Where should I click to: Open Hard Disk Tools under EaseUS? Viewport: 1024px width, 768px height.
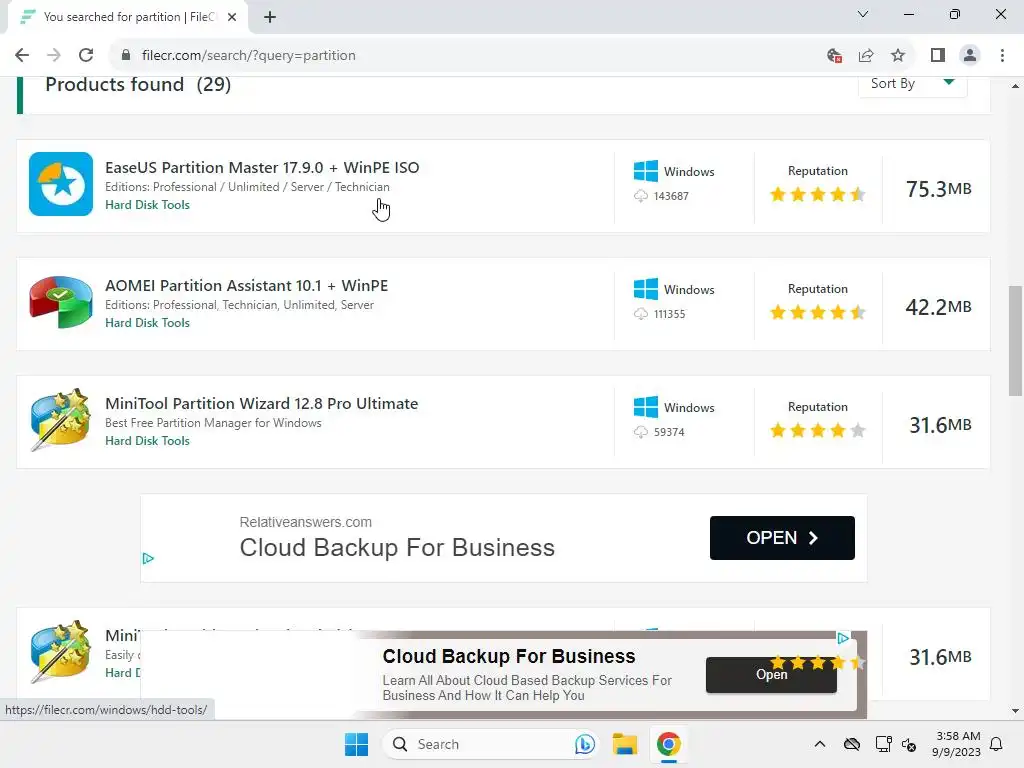pos(148,205)
